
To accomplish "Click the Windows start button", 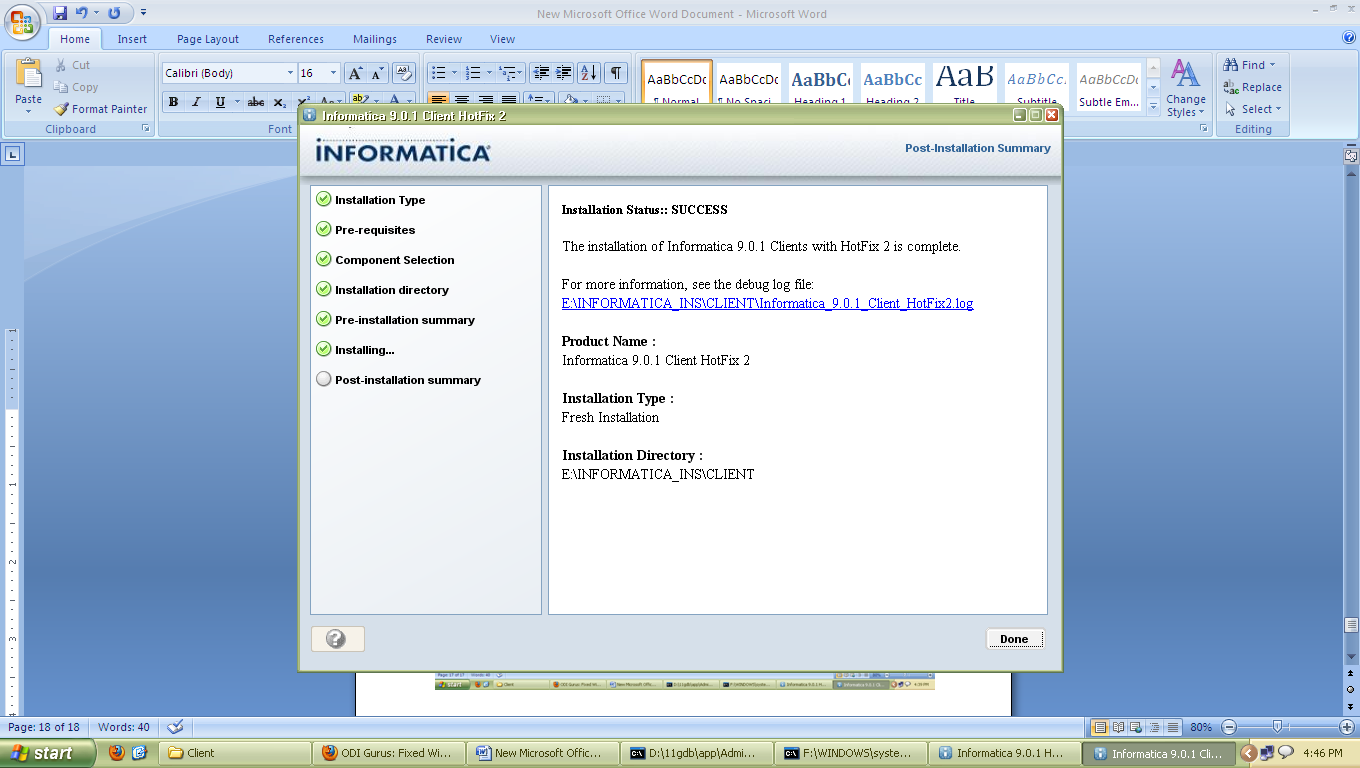I will [47, 753].
